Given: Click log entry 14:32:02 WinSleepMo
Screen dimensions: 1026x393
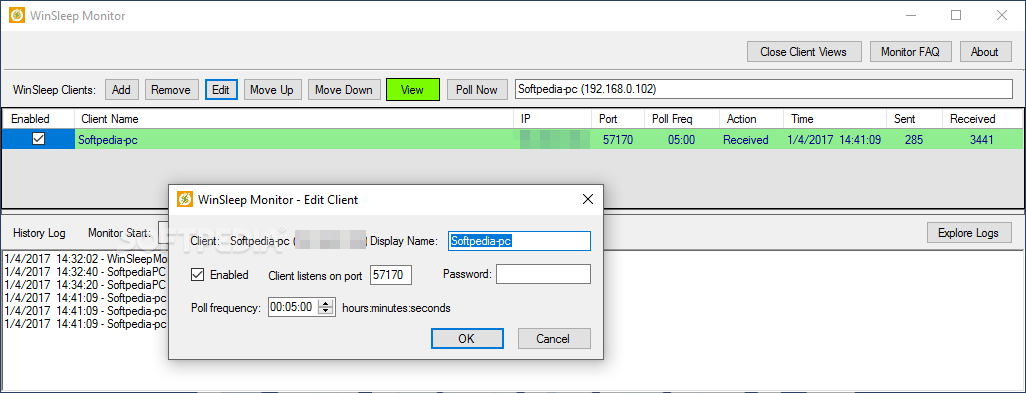Looking at the screenshot, I should point(86,258).
